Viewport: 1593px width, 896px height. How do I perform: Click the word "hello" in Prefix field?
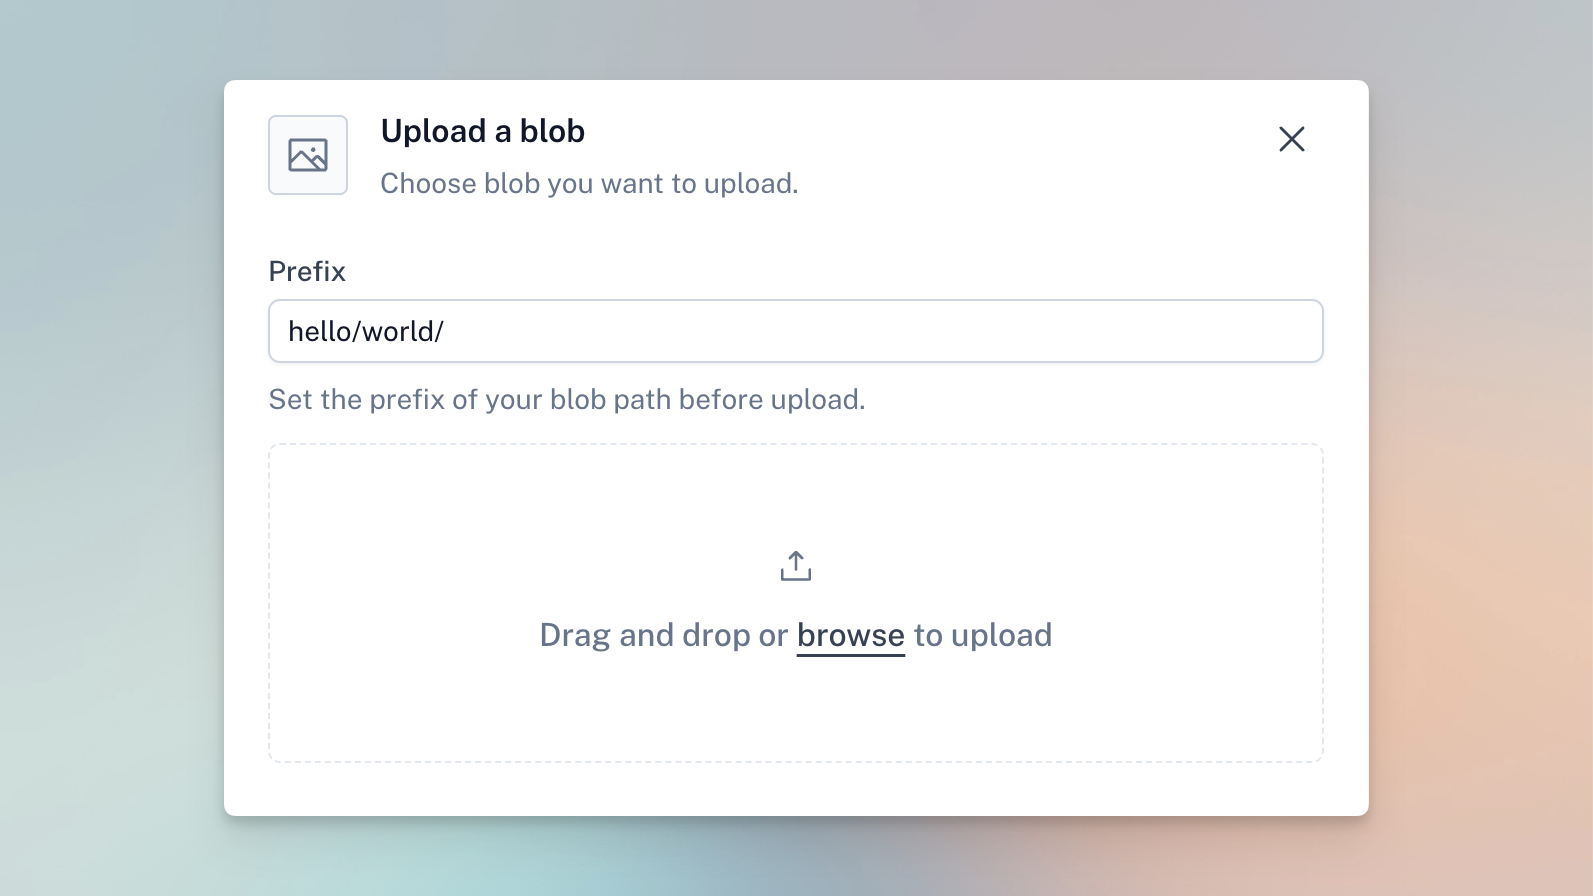click(x=319, y=331)
